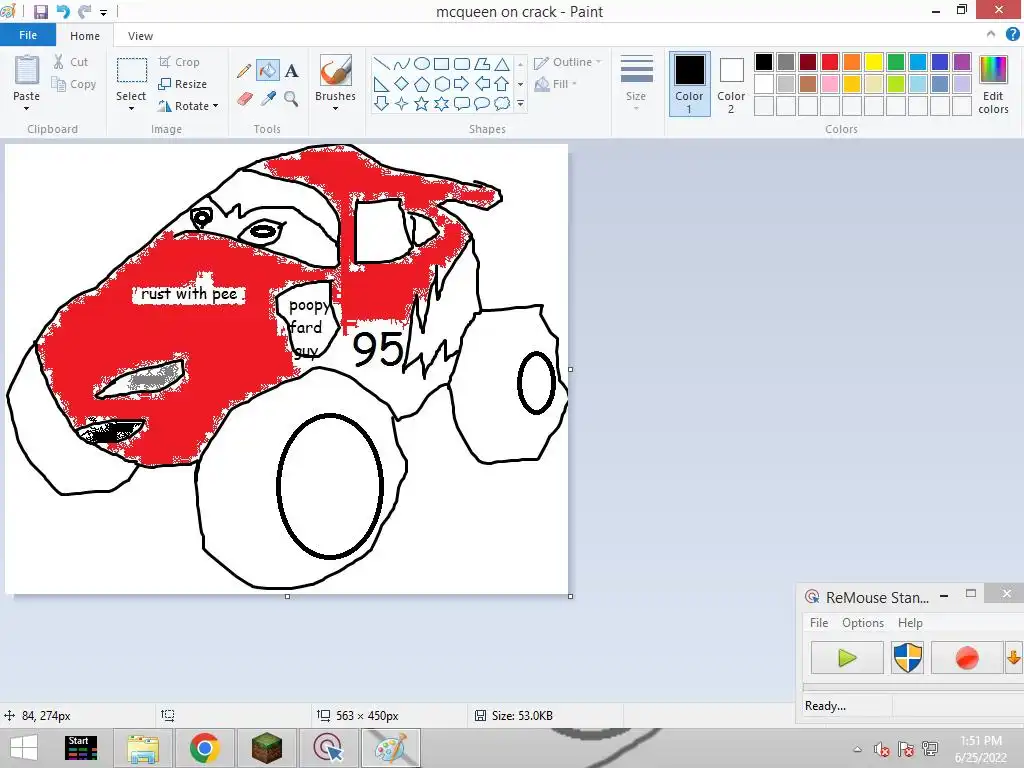This screenshot has height=768, width=1024.
Task: Collapse the ribbon with the caret arrow
Action: pyautogui.click(x=991, y=34)
